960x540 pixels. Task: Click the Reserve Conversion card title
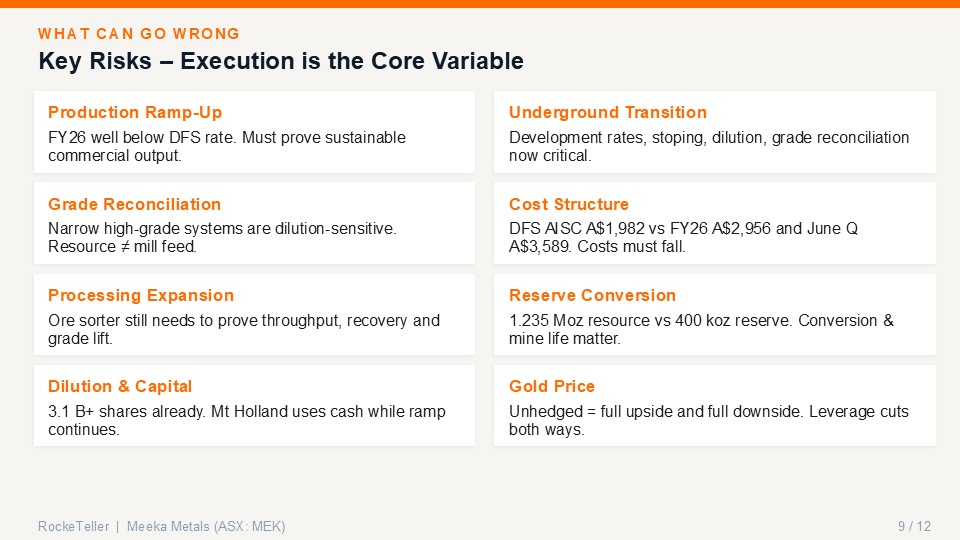pyautogui.click(x=592, y=295)
